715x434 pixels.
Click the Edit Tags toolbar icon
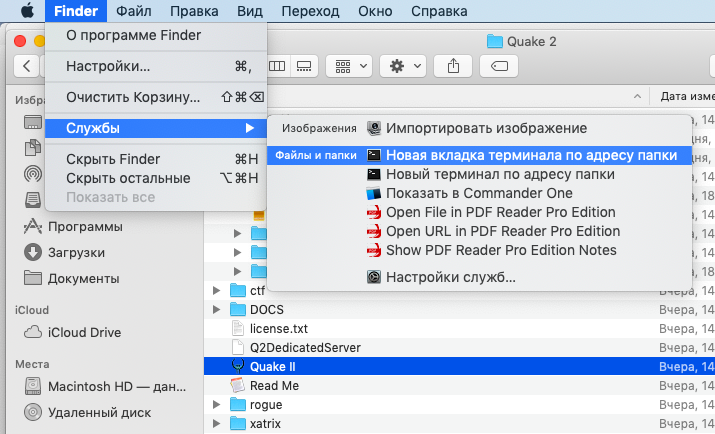(499, 66)
